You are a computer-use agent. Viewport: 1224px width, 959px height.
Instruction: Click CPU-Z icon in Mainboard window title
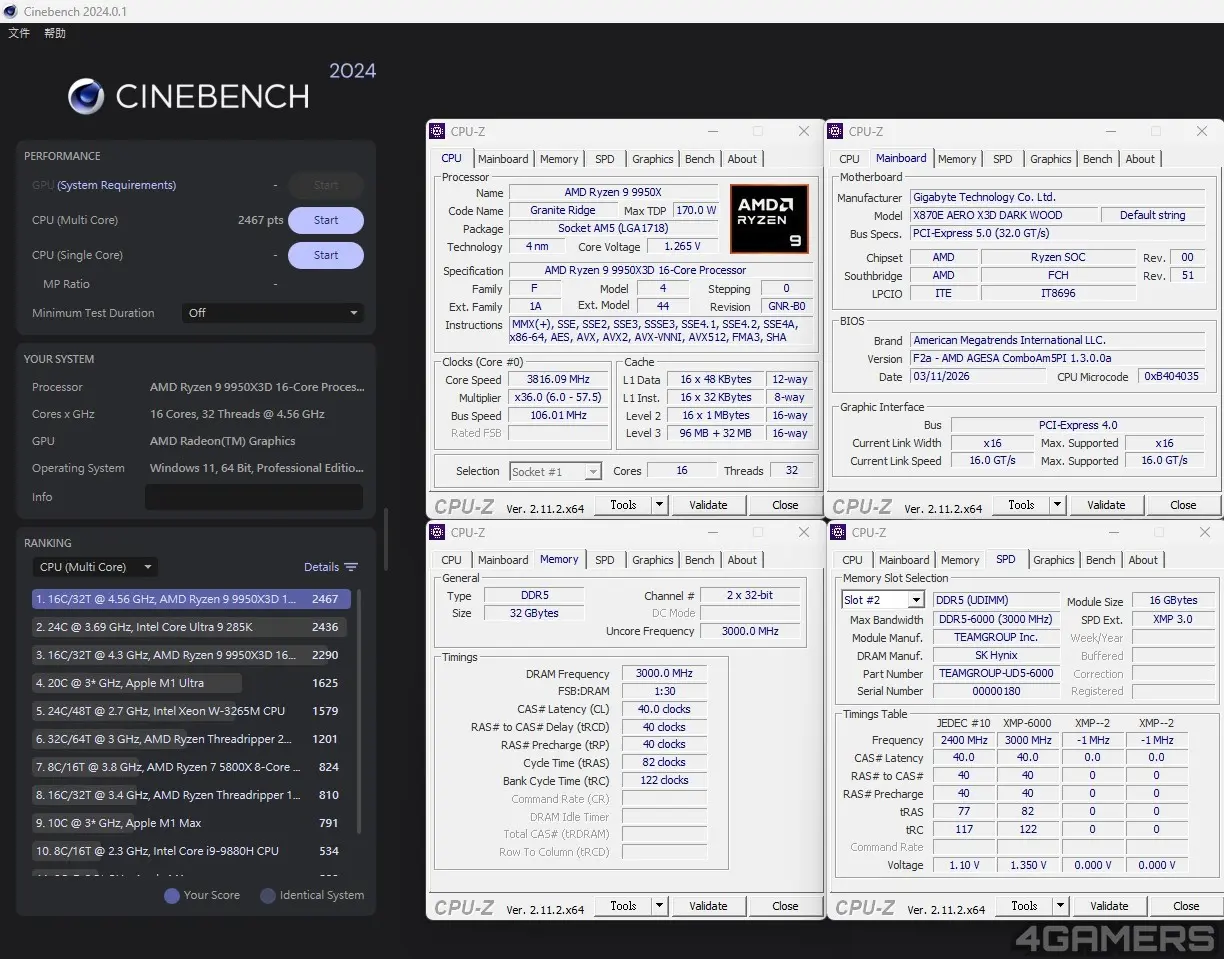coord(835,131)
